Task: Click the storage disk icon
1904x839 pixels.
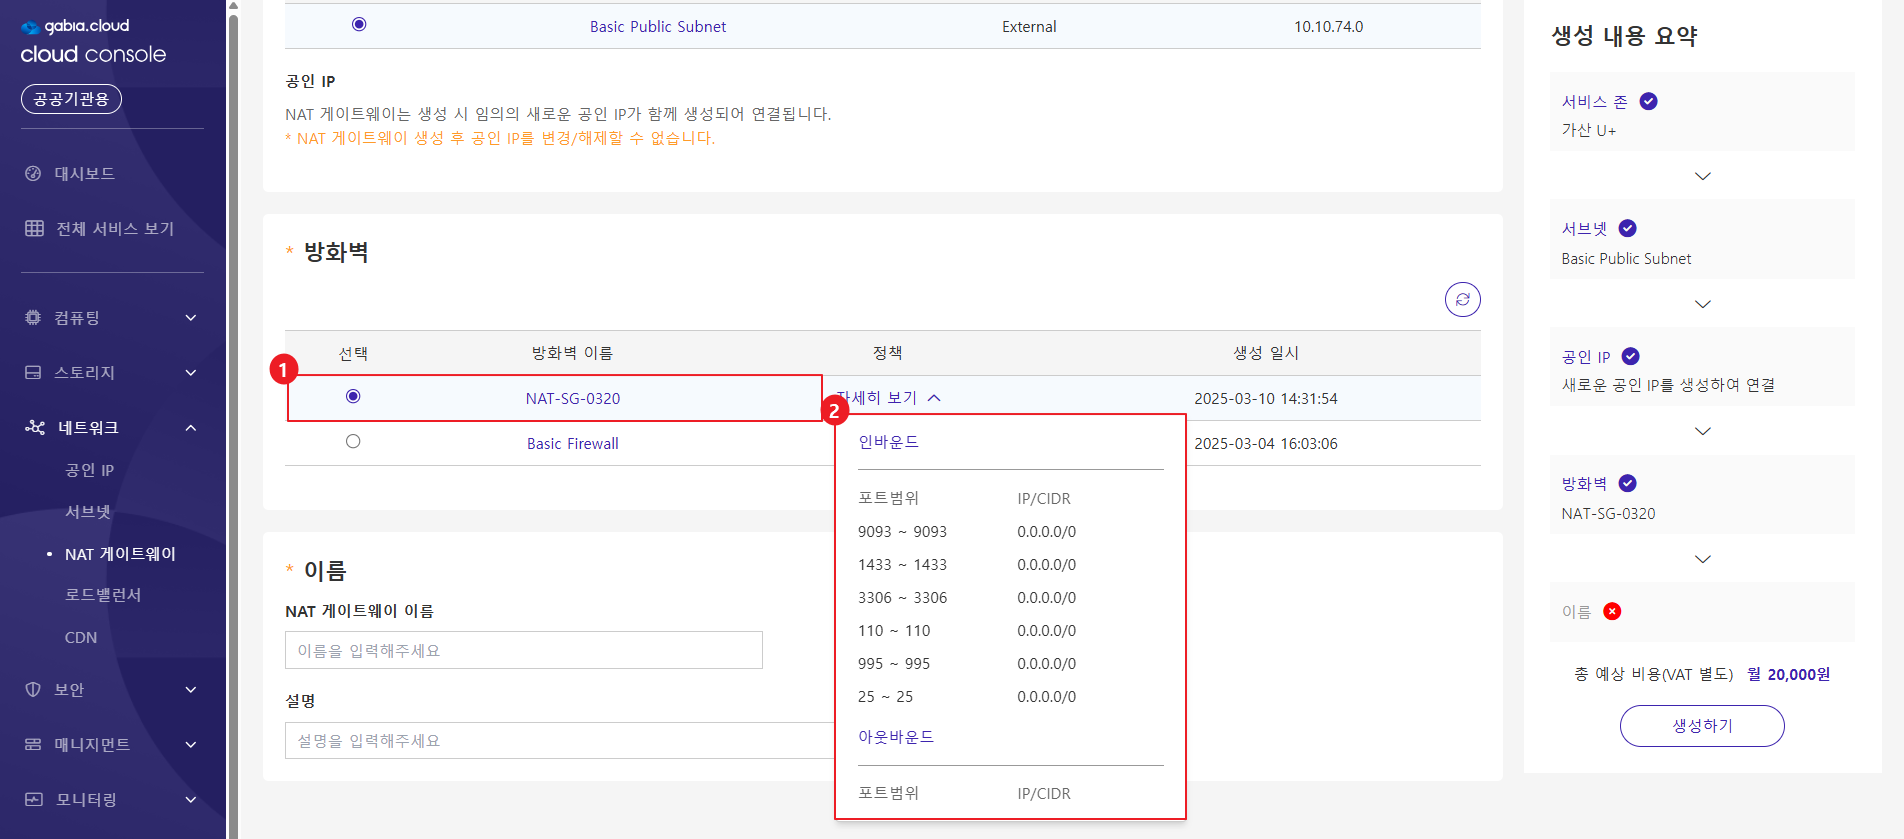Action: click(x=33, y=372)
